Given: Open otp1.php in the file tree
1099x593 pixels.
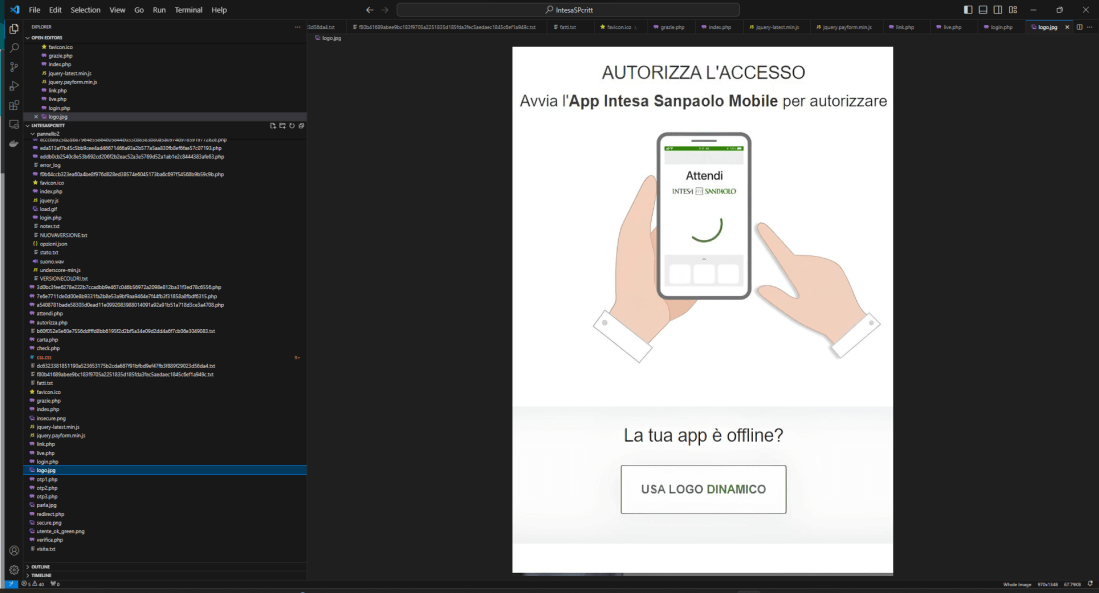Looking at the screenshot, I should [48, 479].
